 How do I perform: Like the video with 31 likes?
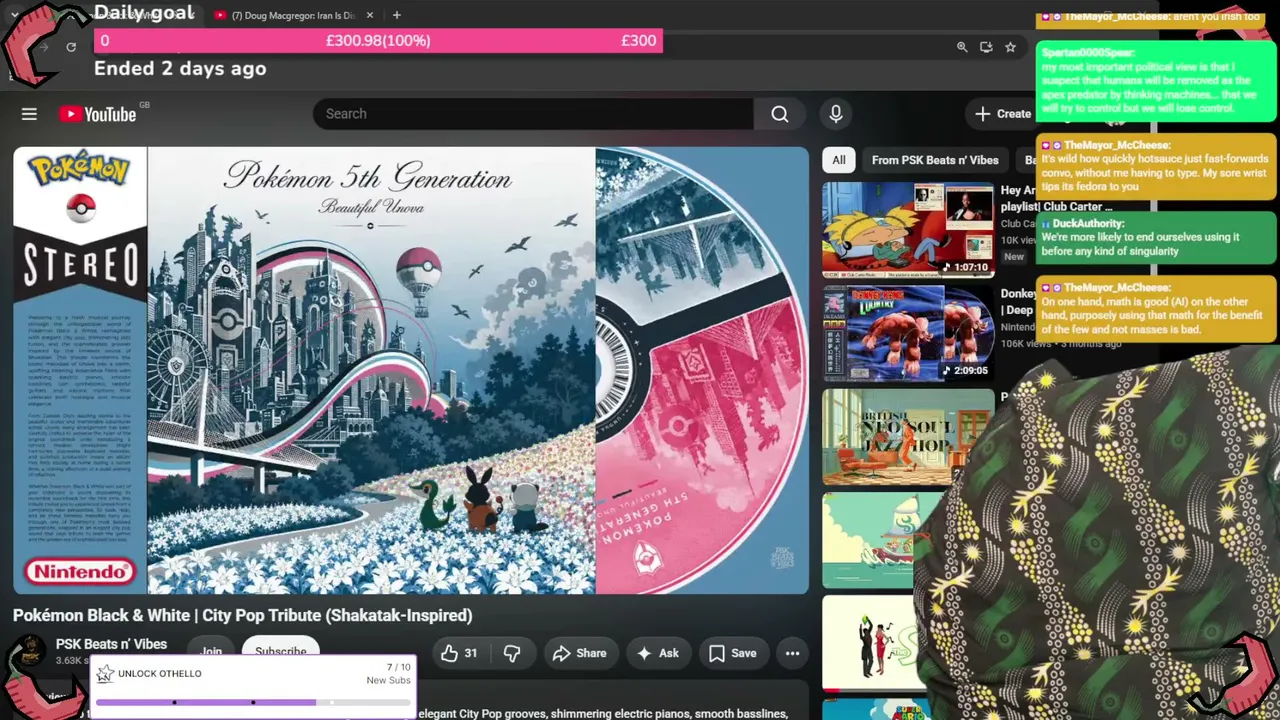coord(460,653)
